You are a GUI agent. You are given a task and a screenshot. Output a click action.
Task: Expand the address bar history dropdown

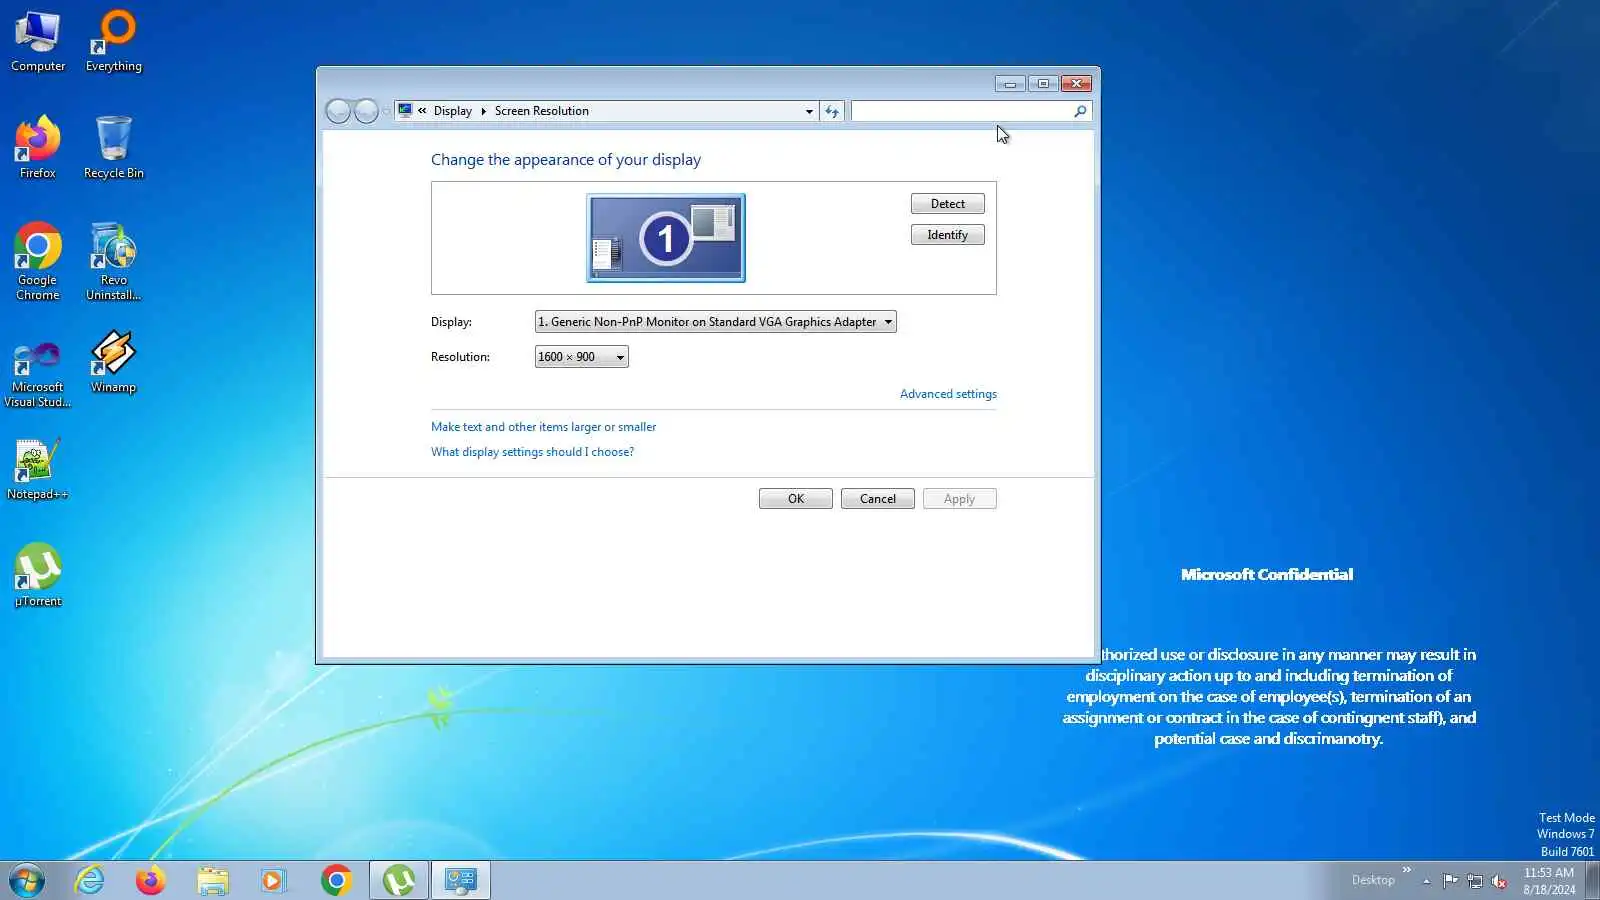point(809,111)
